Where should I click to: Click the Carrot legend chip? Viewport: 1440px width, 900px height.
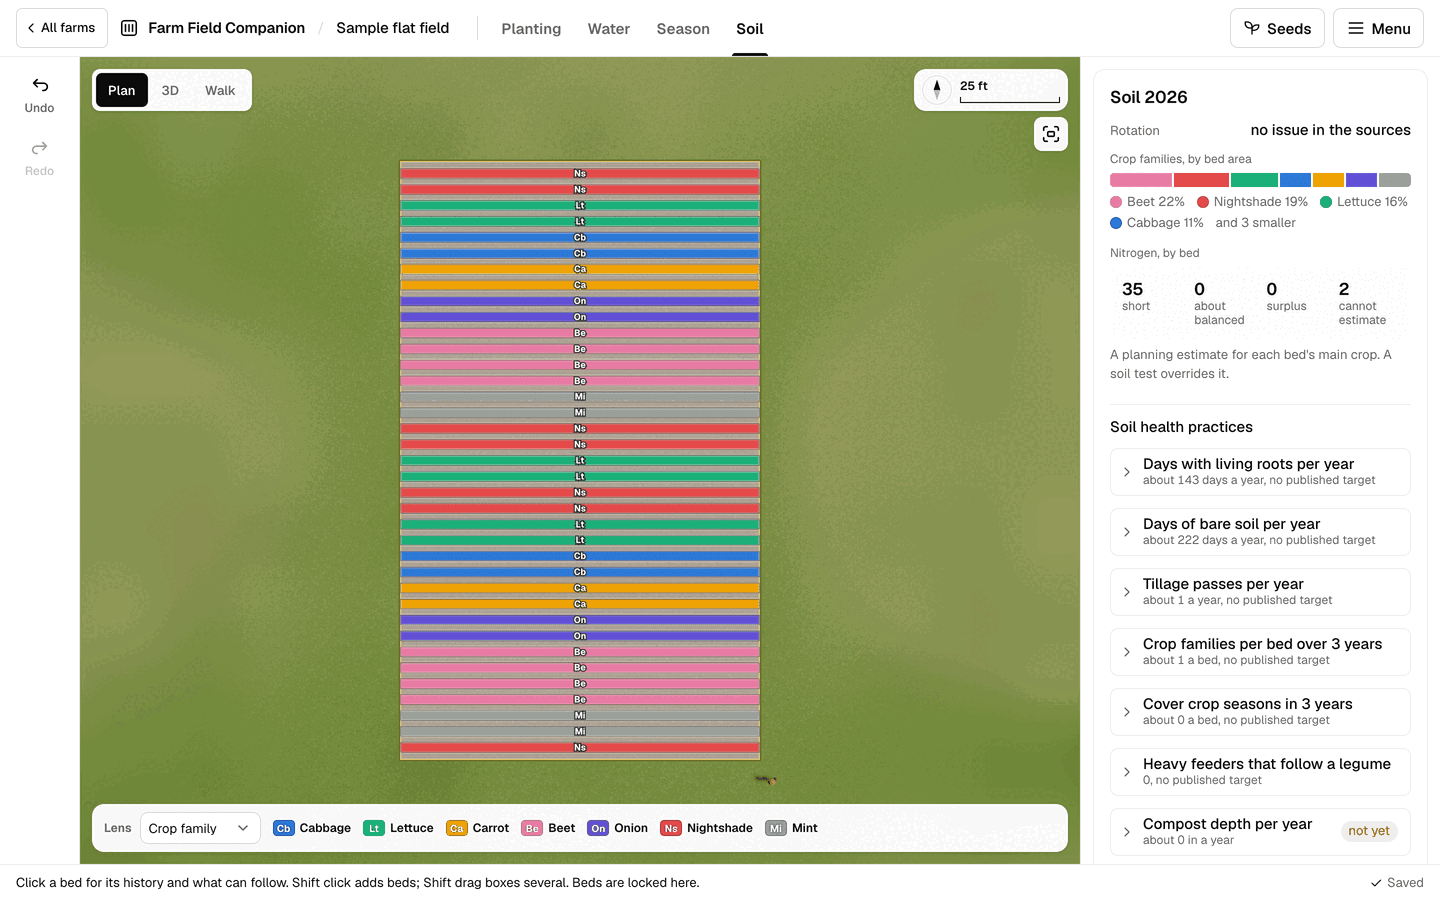[x=478, y=828]
